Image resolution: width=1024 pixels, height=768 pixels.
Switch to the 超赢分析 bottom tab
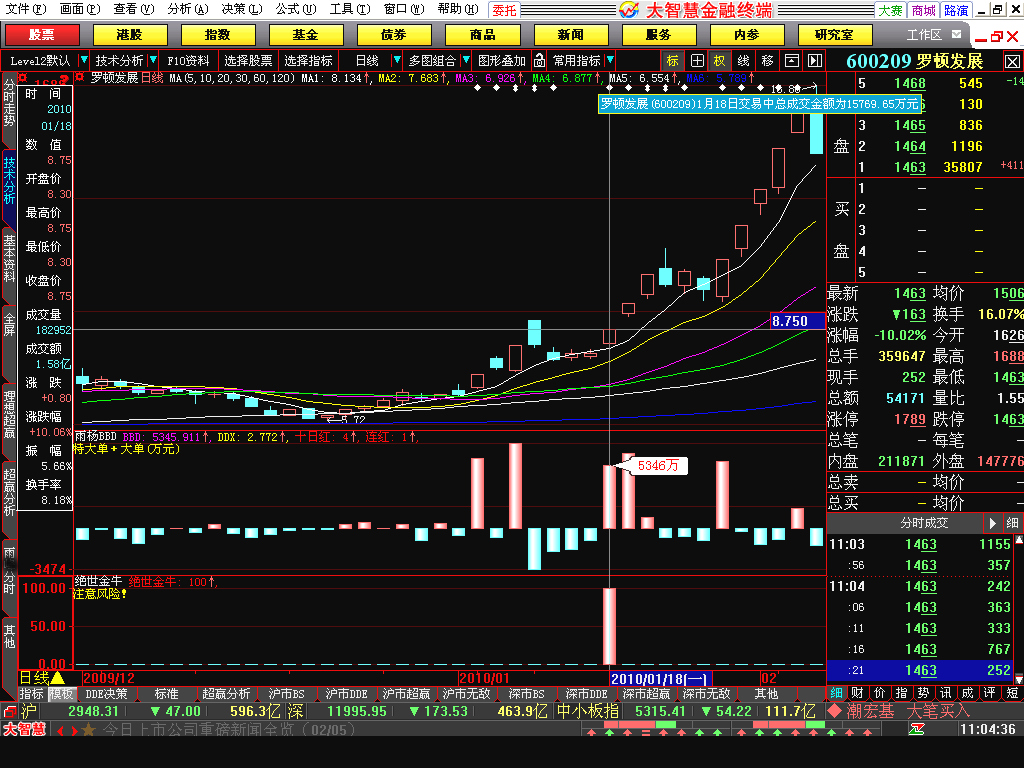(x=226, y=694)
